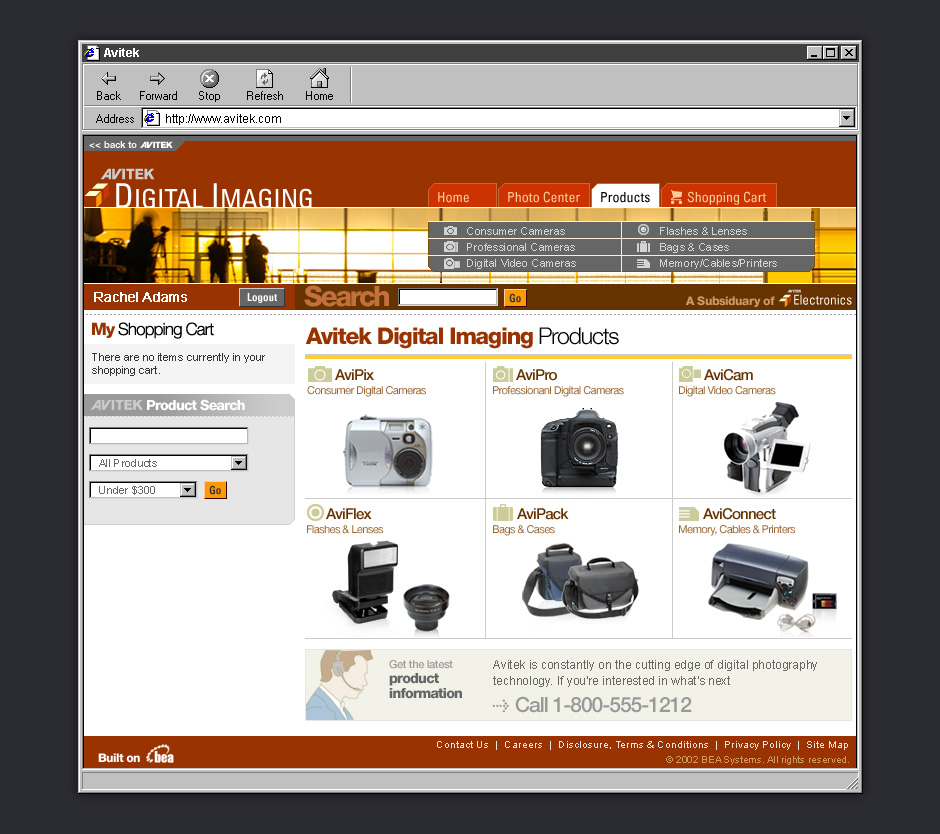Open the address bar URL dropdown arrow
Screen dimensions: 940x834
pyautogui.click(x=846, y=118)
